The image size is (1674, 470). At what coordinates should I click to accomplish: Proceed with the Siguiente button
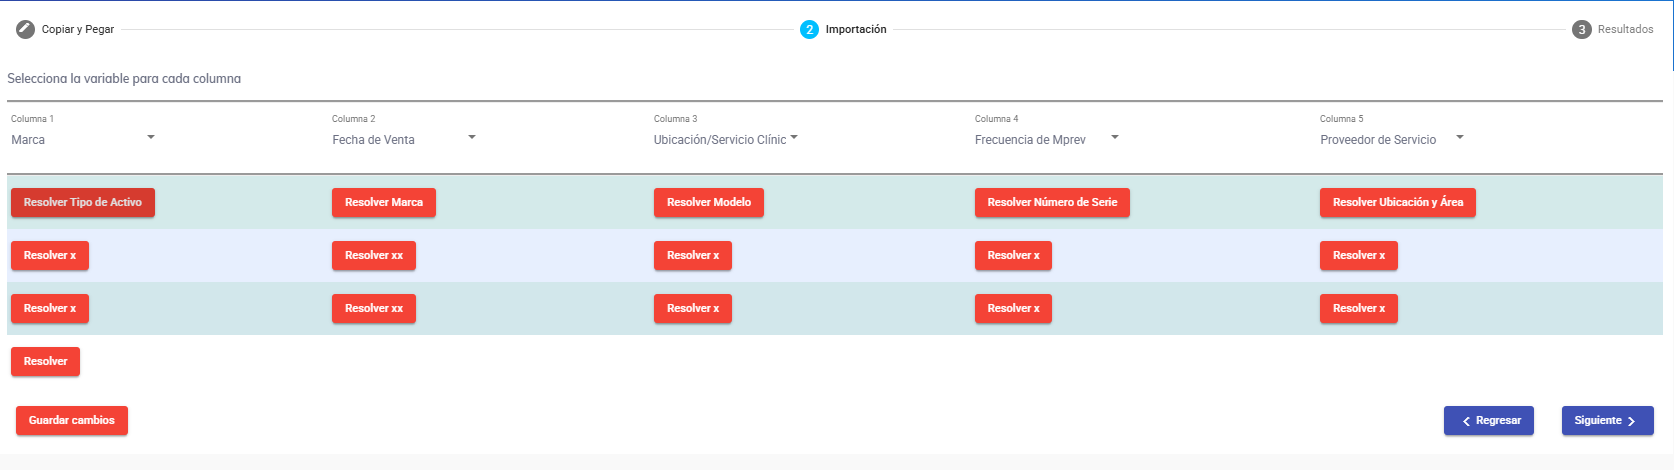click(1607, 420)
